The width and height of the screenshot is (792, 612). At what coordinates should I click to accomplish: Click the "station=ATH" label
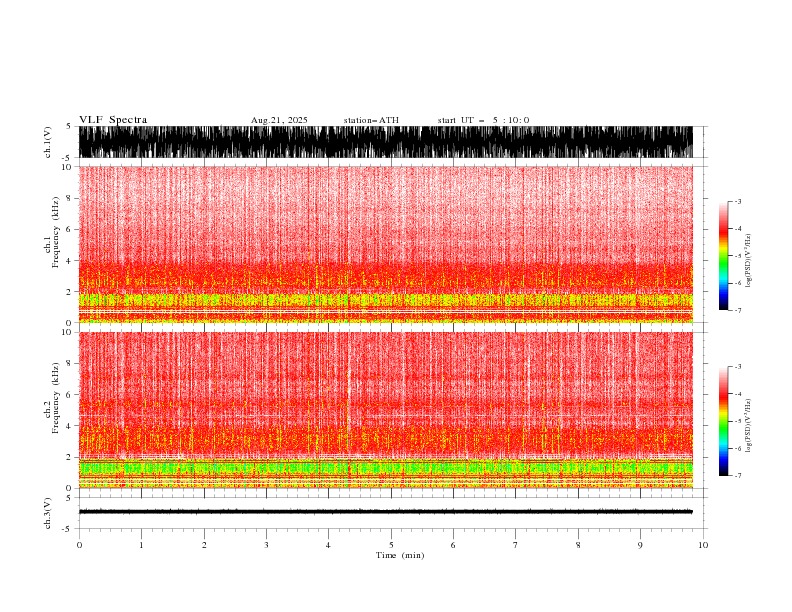pos(371,120)
